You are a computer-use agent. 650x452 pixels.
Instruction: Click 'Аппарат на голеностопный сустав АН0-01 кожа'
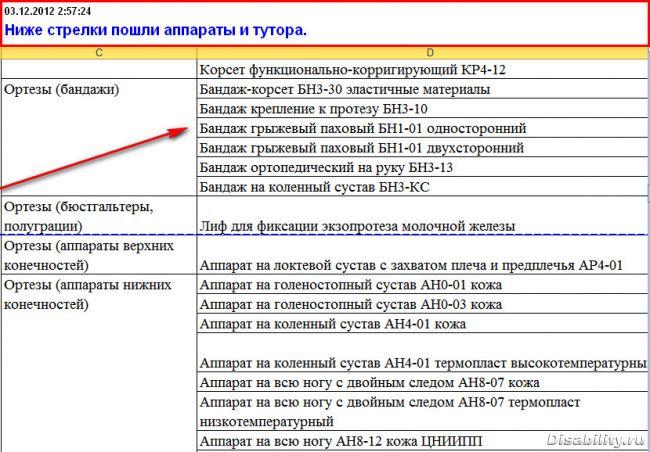[x=423, y=284]
